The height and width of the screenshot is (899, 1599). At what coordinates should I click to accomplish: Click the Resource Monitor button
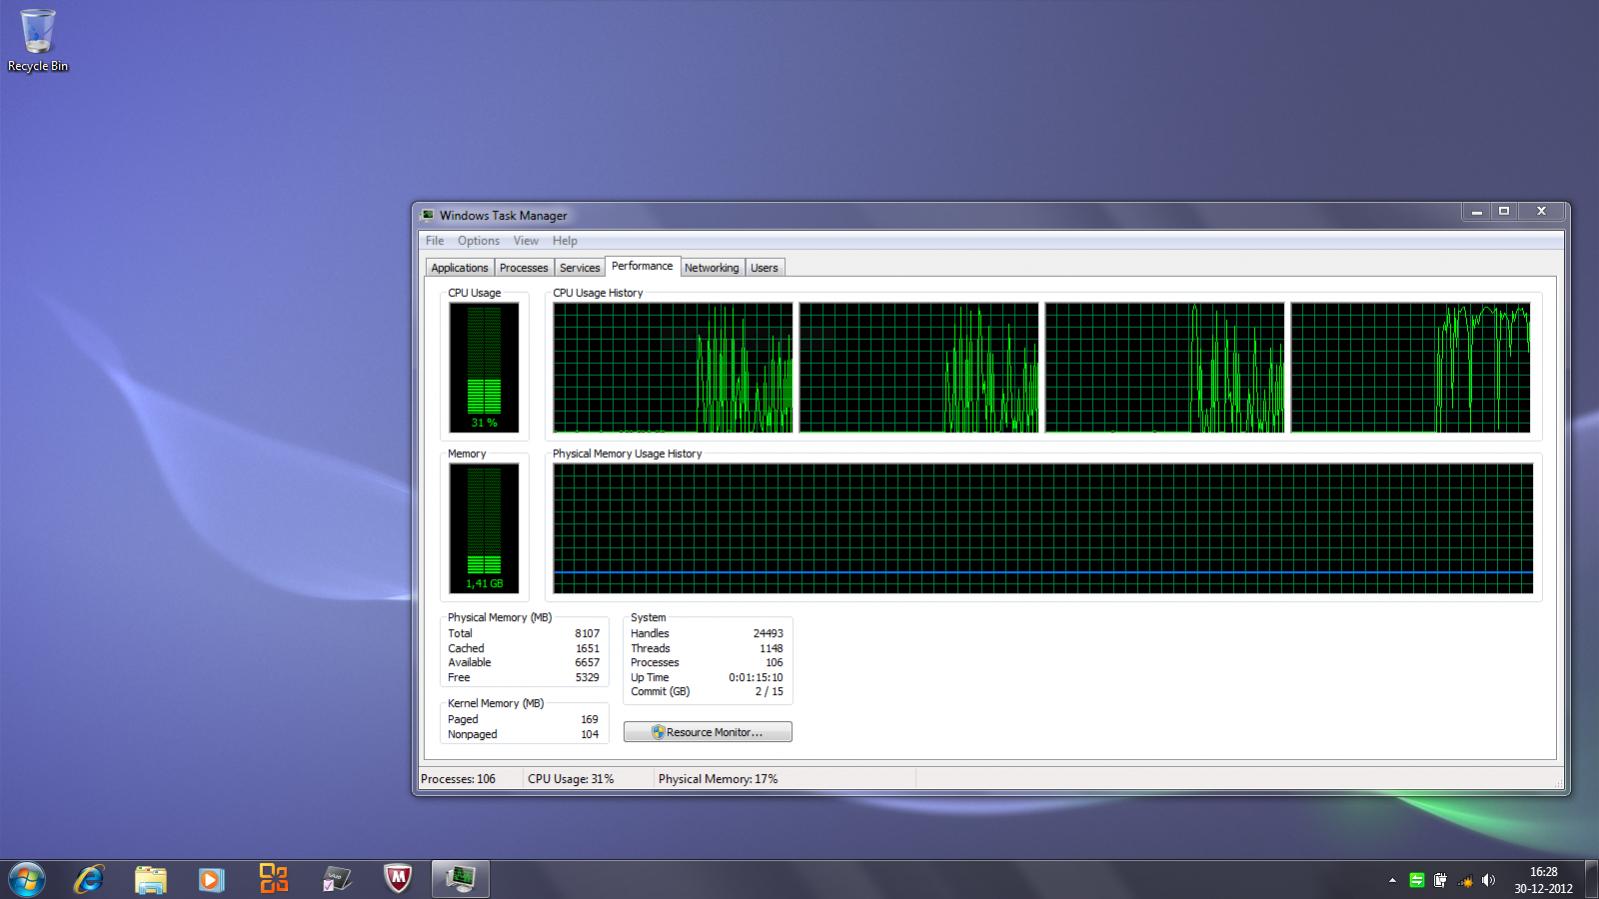click(x=708, y=732)
